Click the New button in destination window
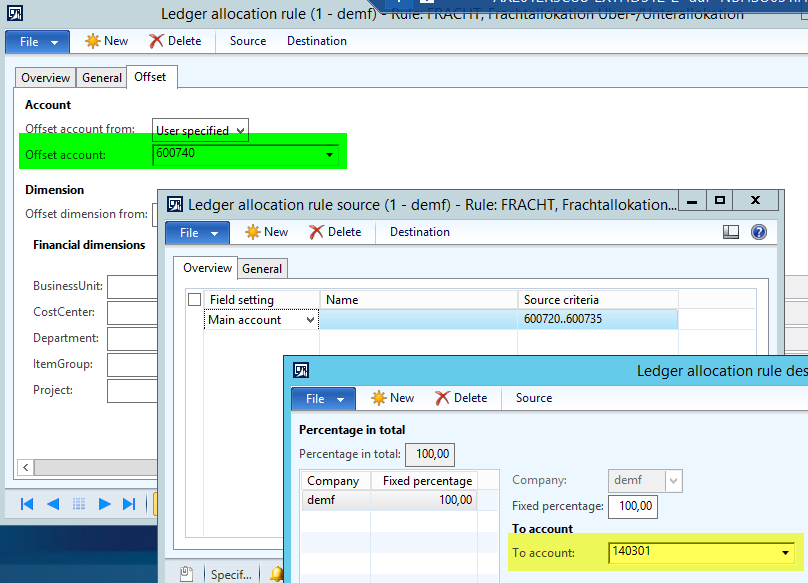 392,398
